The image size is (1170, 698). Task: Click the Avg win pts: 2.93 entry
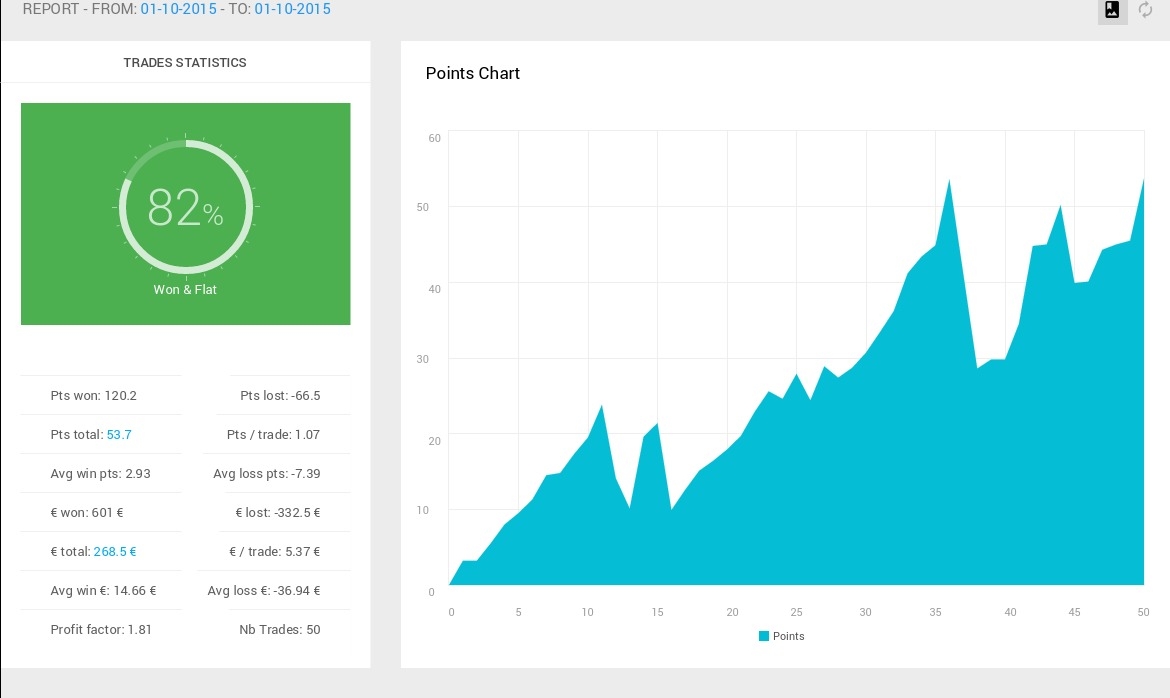pyautogui.click(x=100, y=474)
